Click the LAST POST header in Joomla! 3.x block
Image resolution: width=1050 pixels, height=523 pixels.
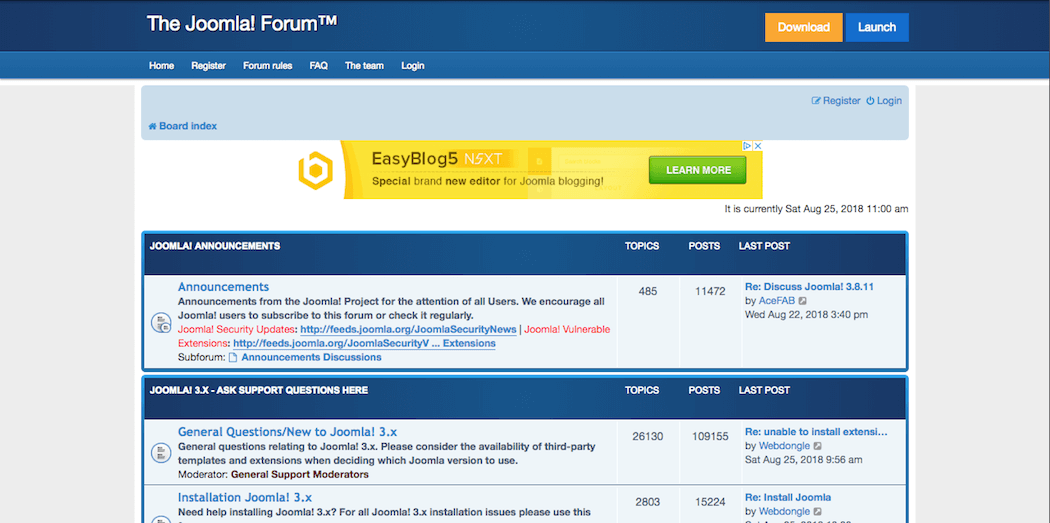(x=764, y=390)
